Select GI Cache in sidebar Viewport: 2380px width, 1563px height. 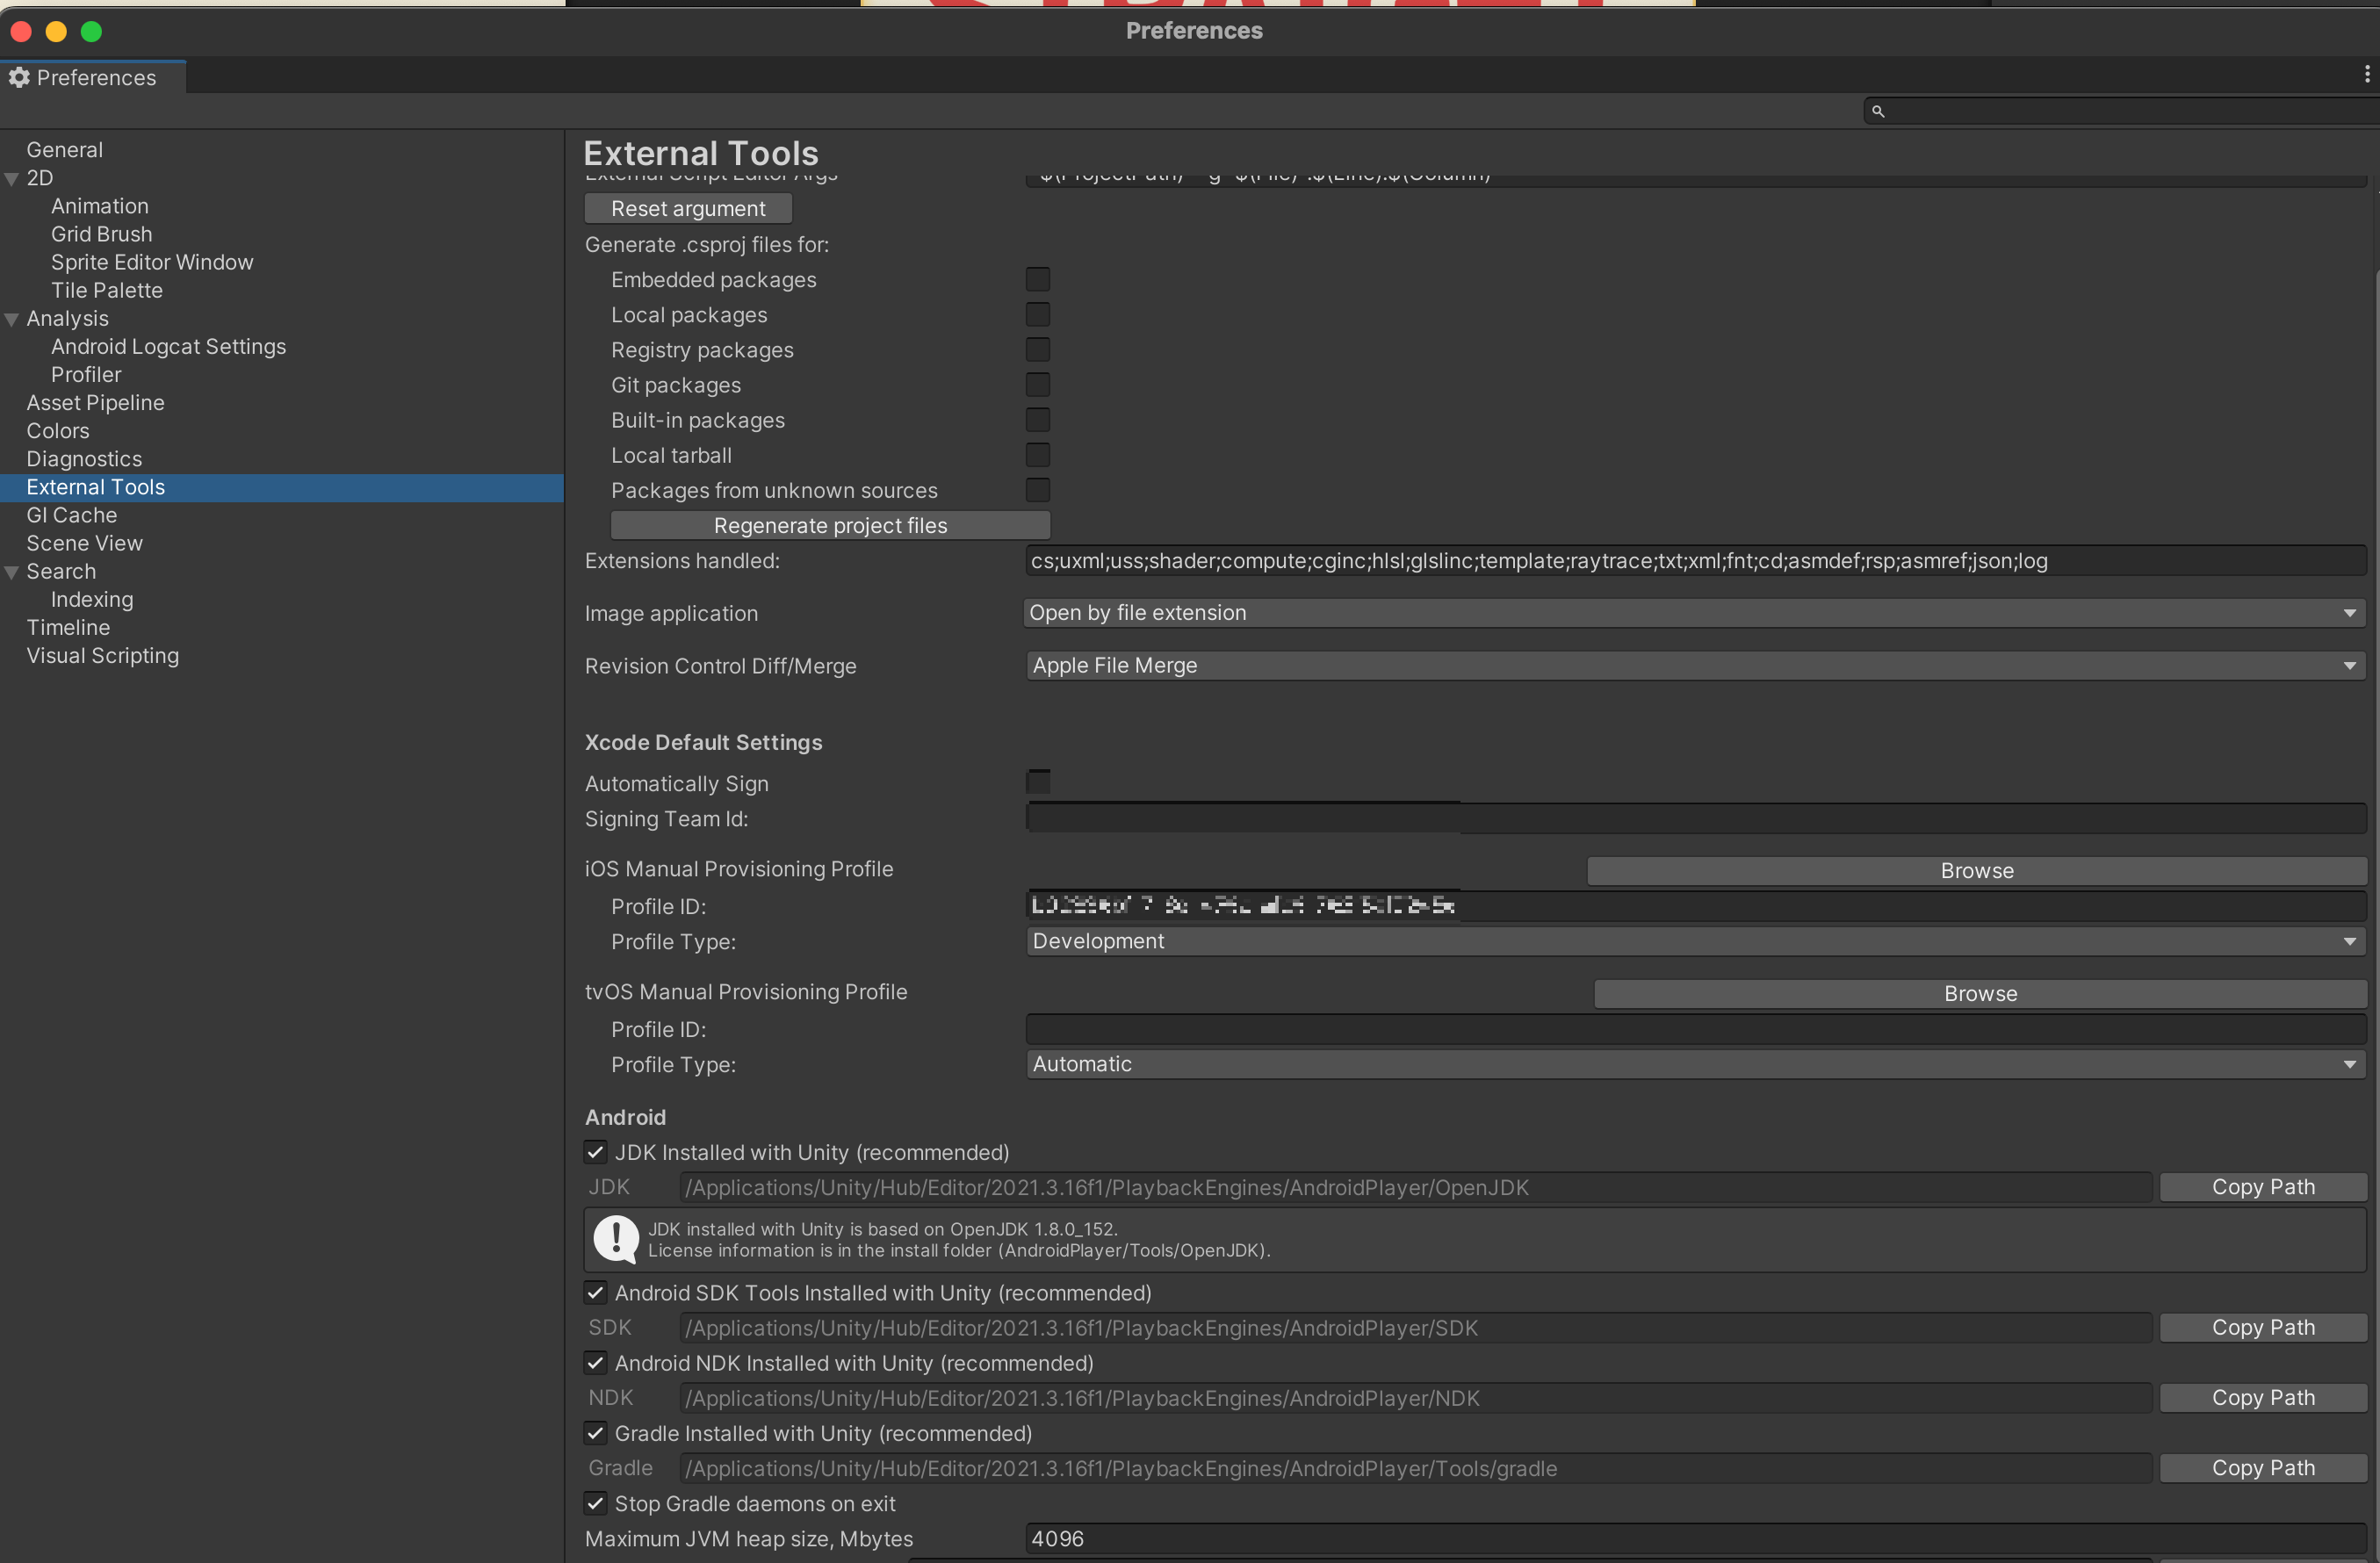click(71, 515)
